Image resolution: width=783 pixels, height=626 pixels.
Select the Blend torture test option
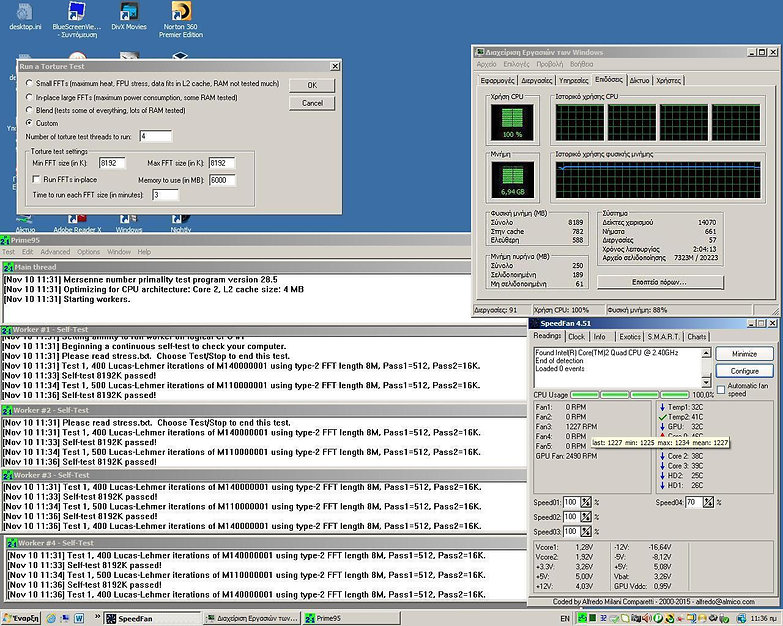tap(29, 110)
